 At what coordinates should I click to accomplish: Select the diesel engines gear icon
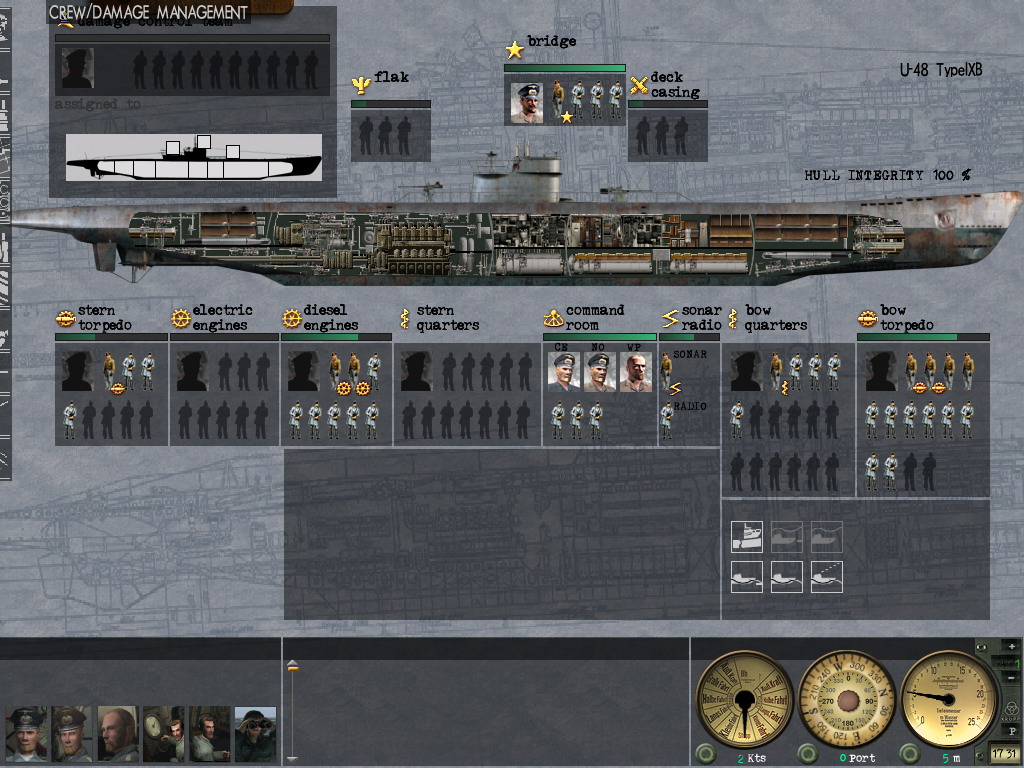click(x=291, y=318)
